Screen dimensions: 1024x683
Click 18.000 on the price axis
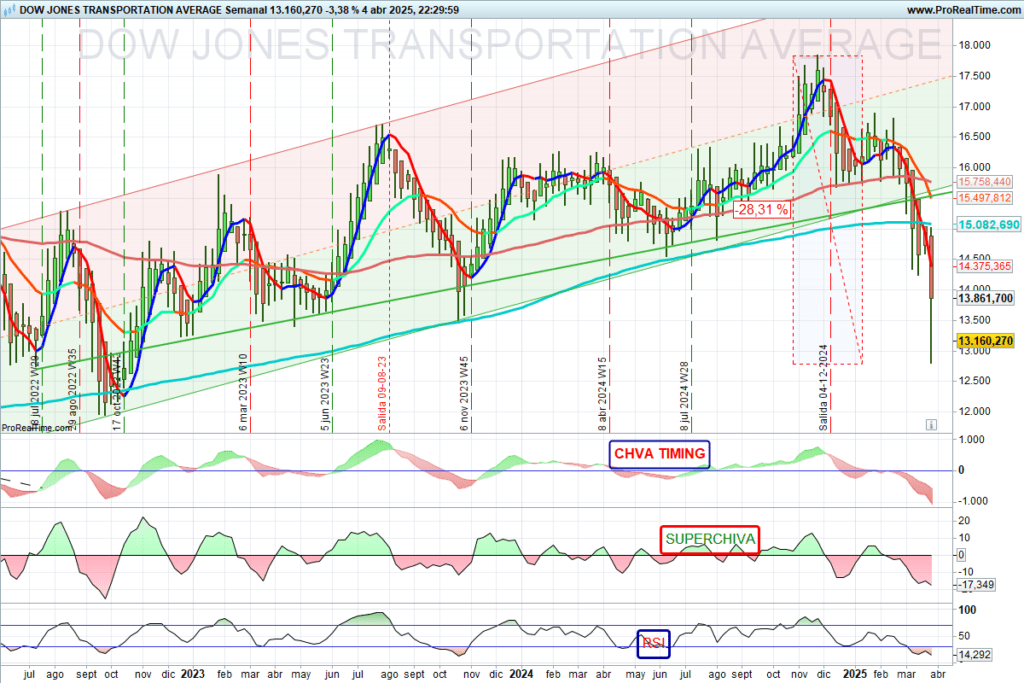tap(974, 45)
